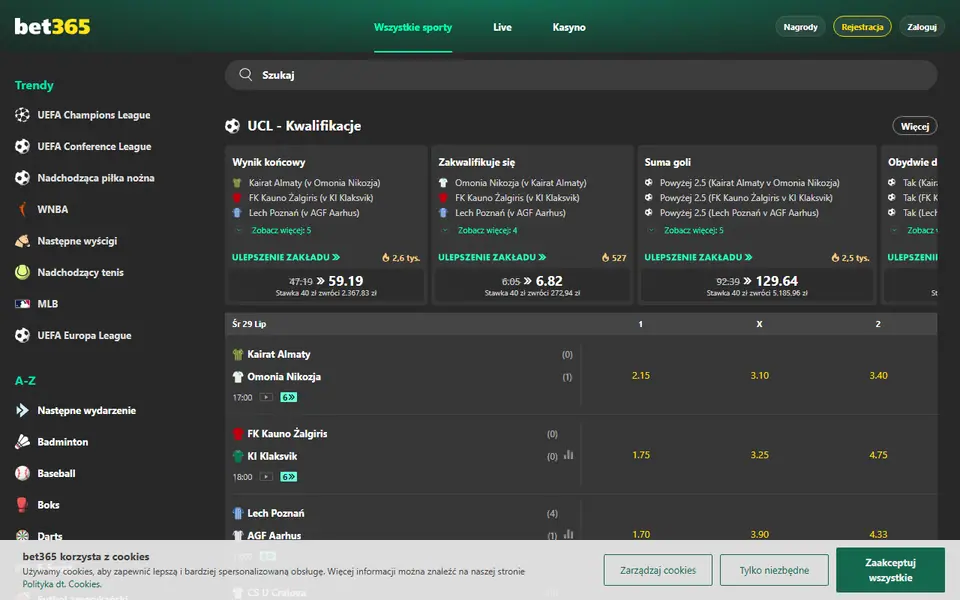Image resolution: width=960 pixels, height=600 pixels.
Task: Switch to Wszystkie sporty tab
Action: (413, 27)
